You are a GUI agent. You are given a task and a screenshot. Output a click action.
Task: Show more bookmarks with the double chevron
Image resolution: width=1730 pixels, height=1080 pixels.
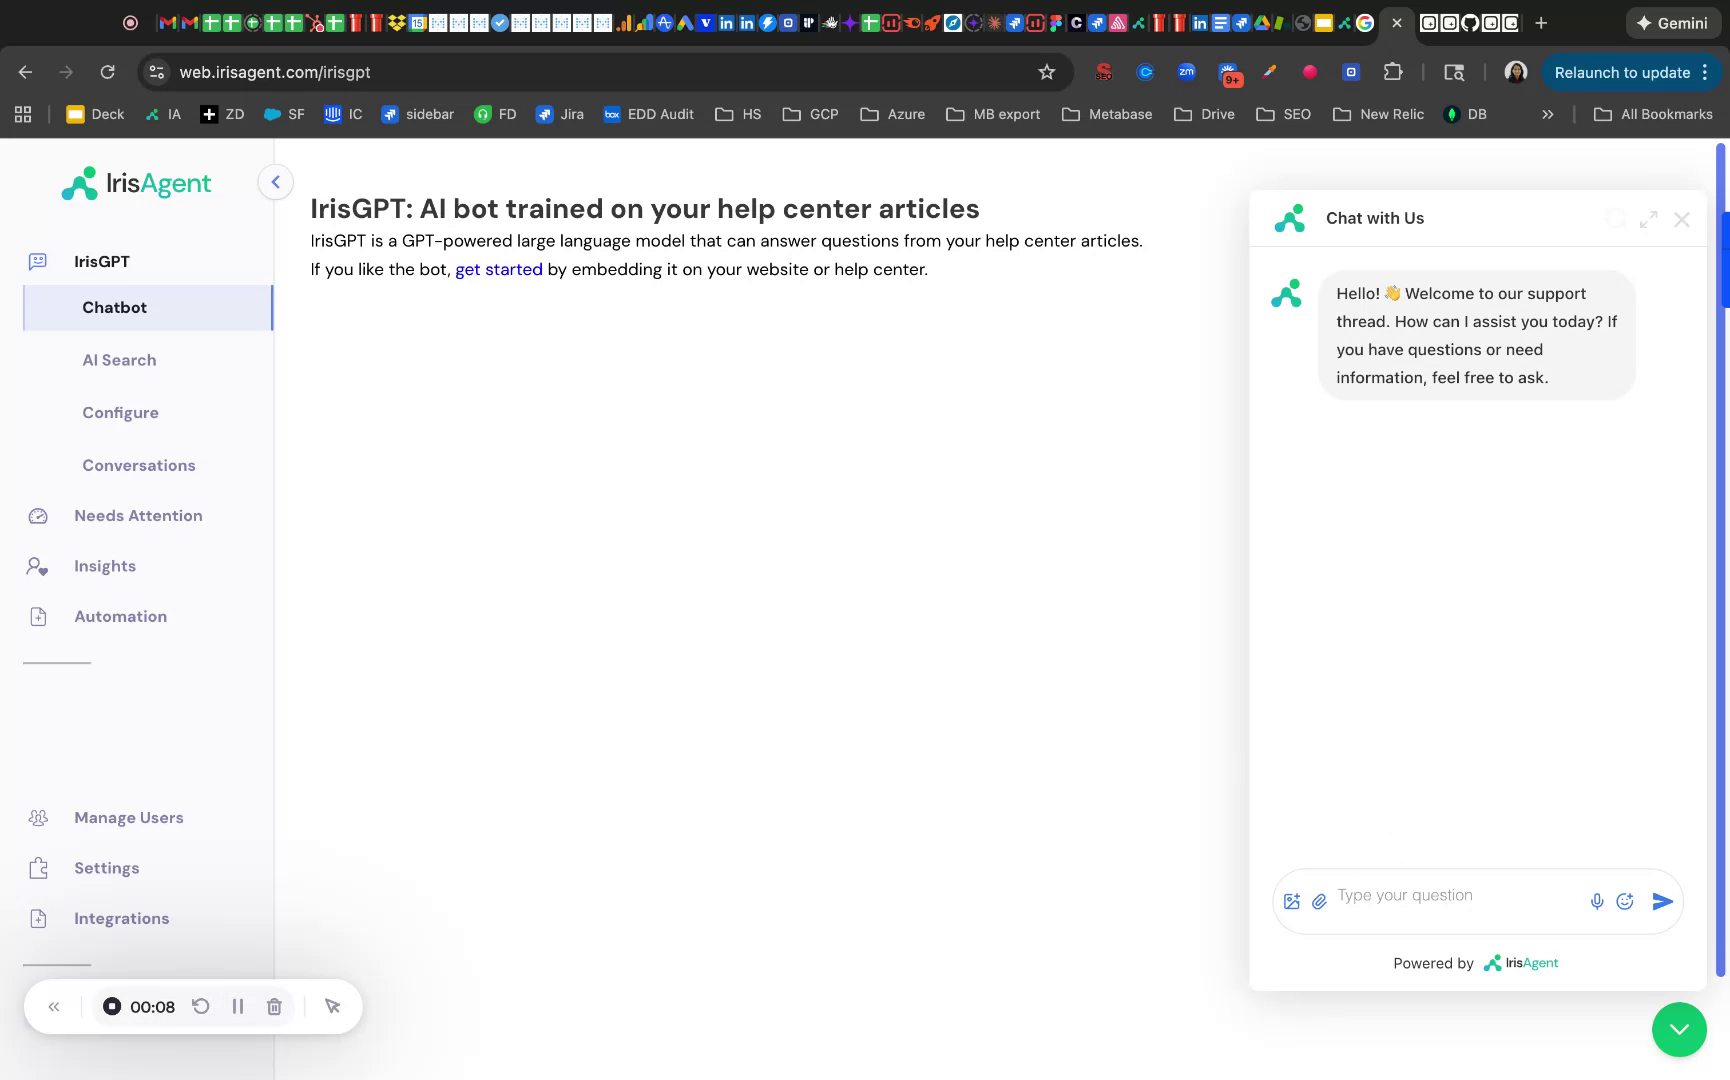click(x=1548, y=114)
